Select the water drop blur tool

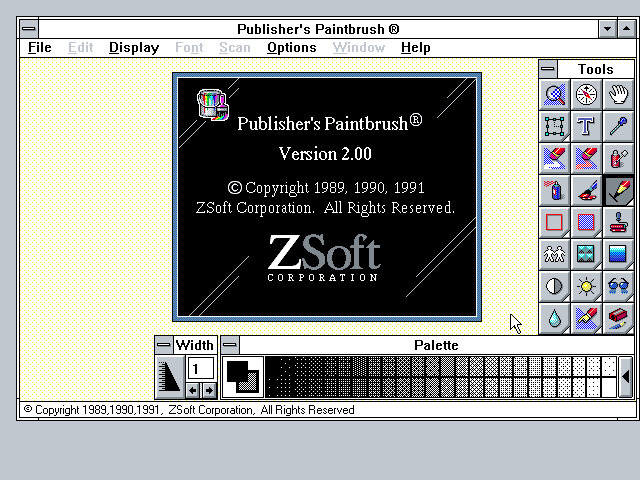(554, 318)
